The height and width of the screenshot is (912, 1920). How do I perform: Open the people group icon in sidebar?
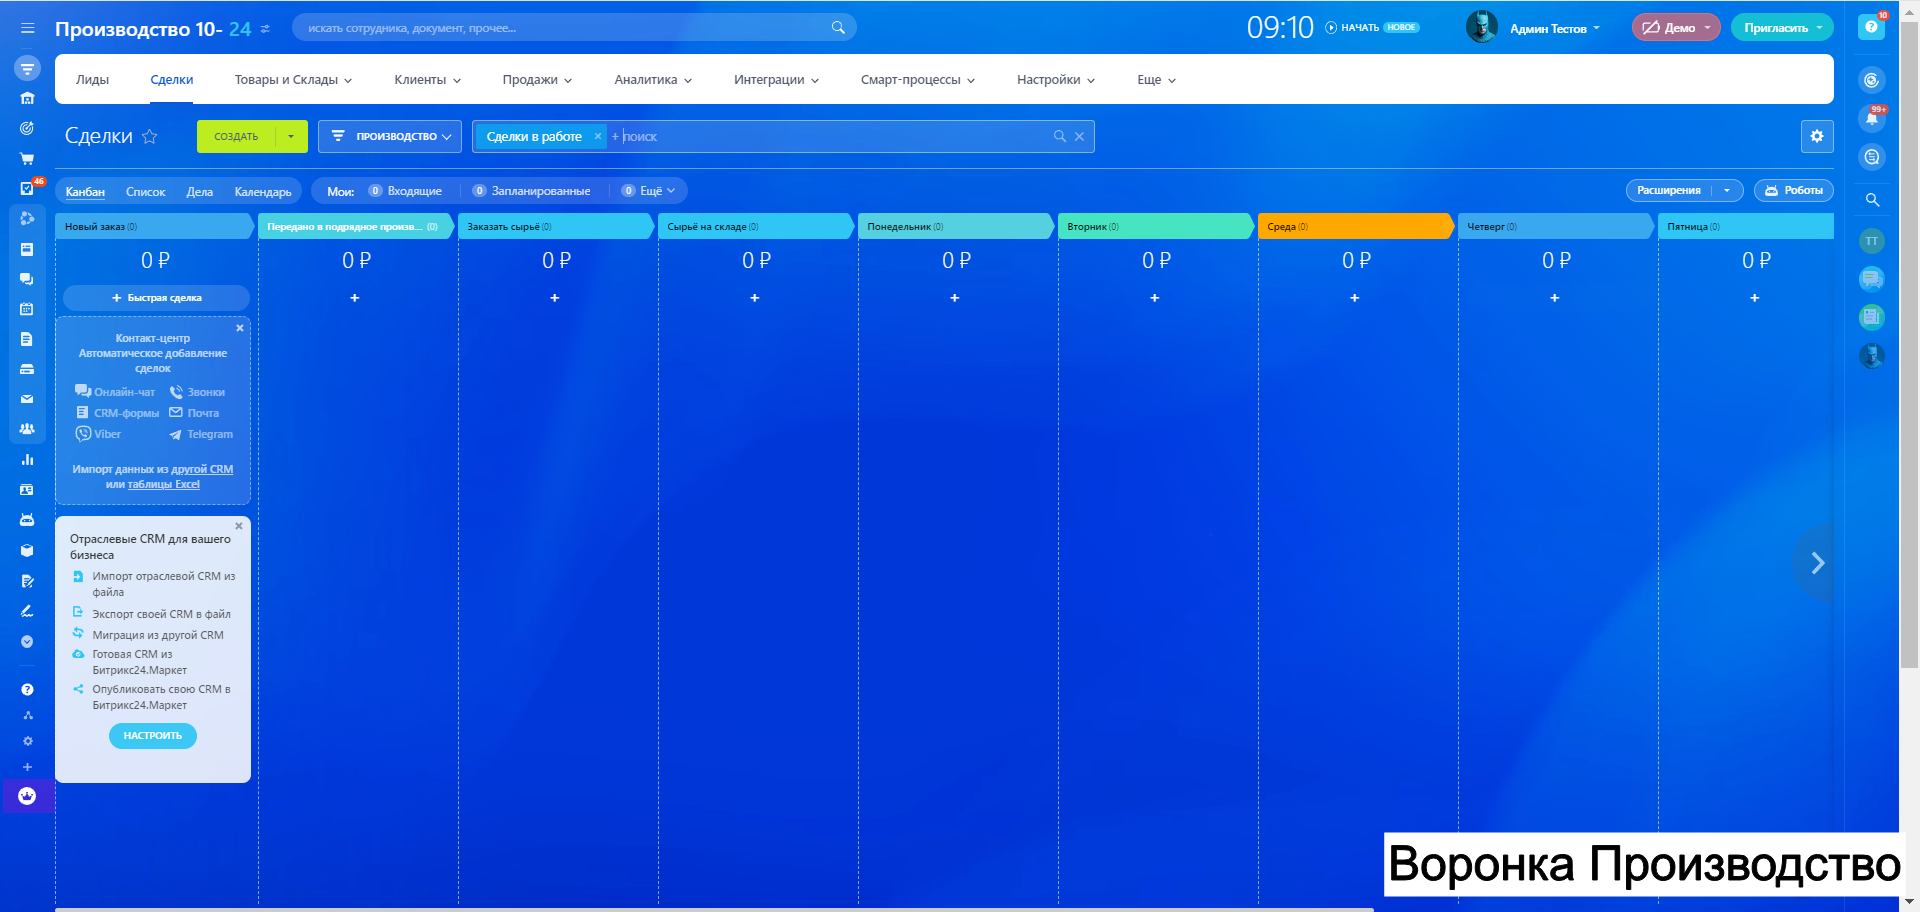[x=27, y=429]
